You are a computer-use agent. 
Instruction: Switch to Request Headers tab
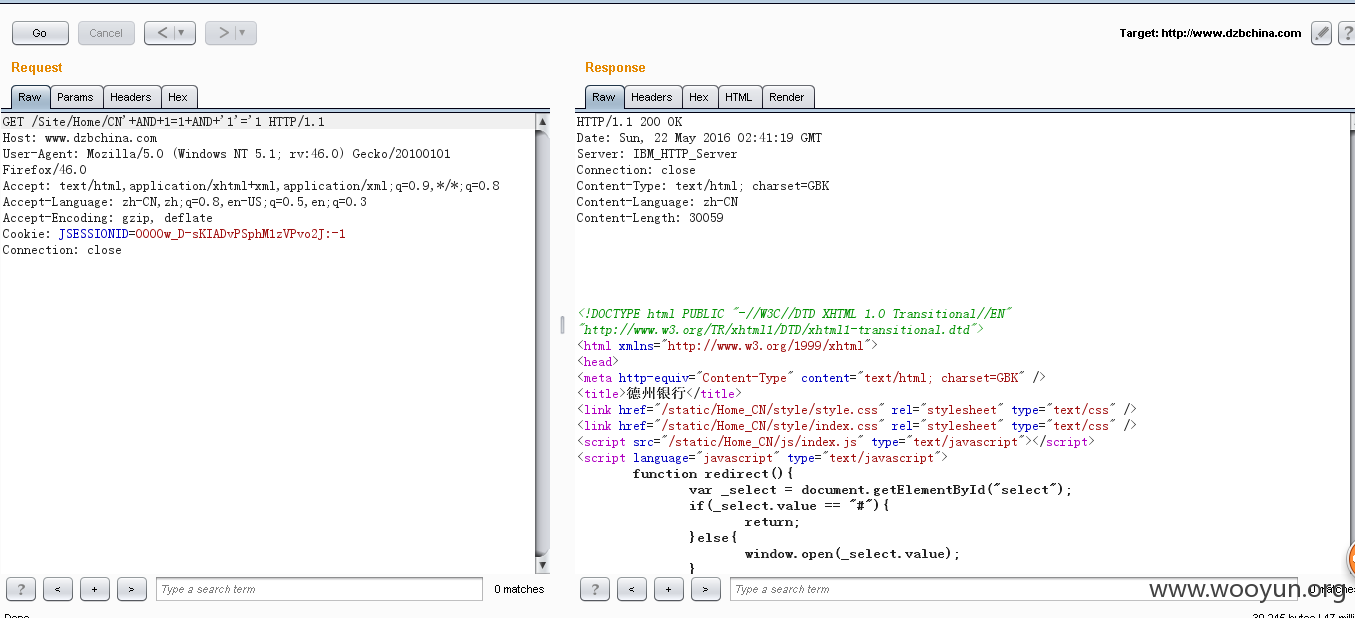(131, 97)
